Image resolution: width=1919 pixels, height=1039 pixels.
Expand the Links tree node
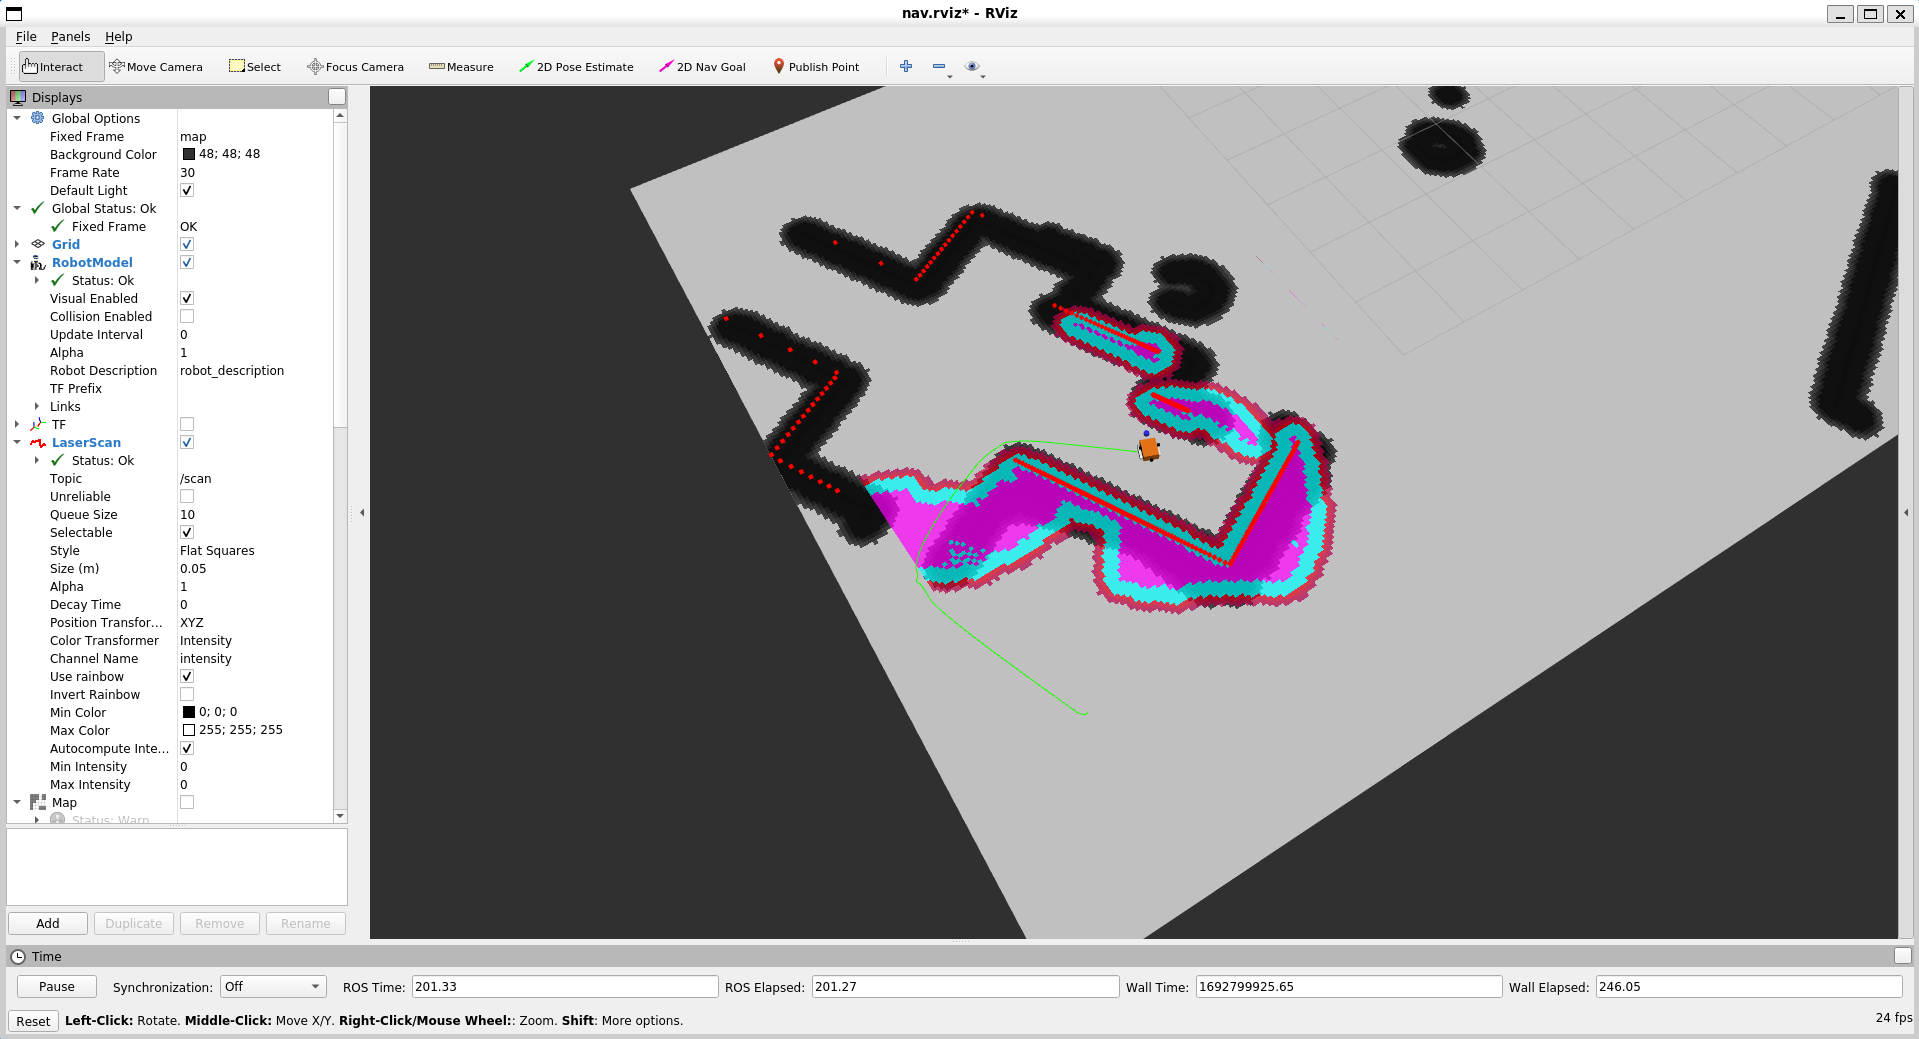pyautogui.click(x=37, y=406)
